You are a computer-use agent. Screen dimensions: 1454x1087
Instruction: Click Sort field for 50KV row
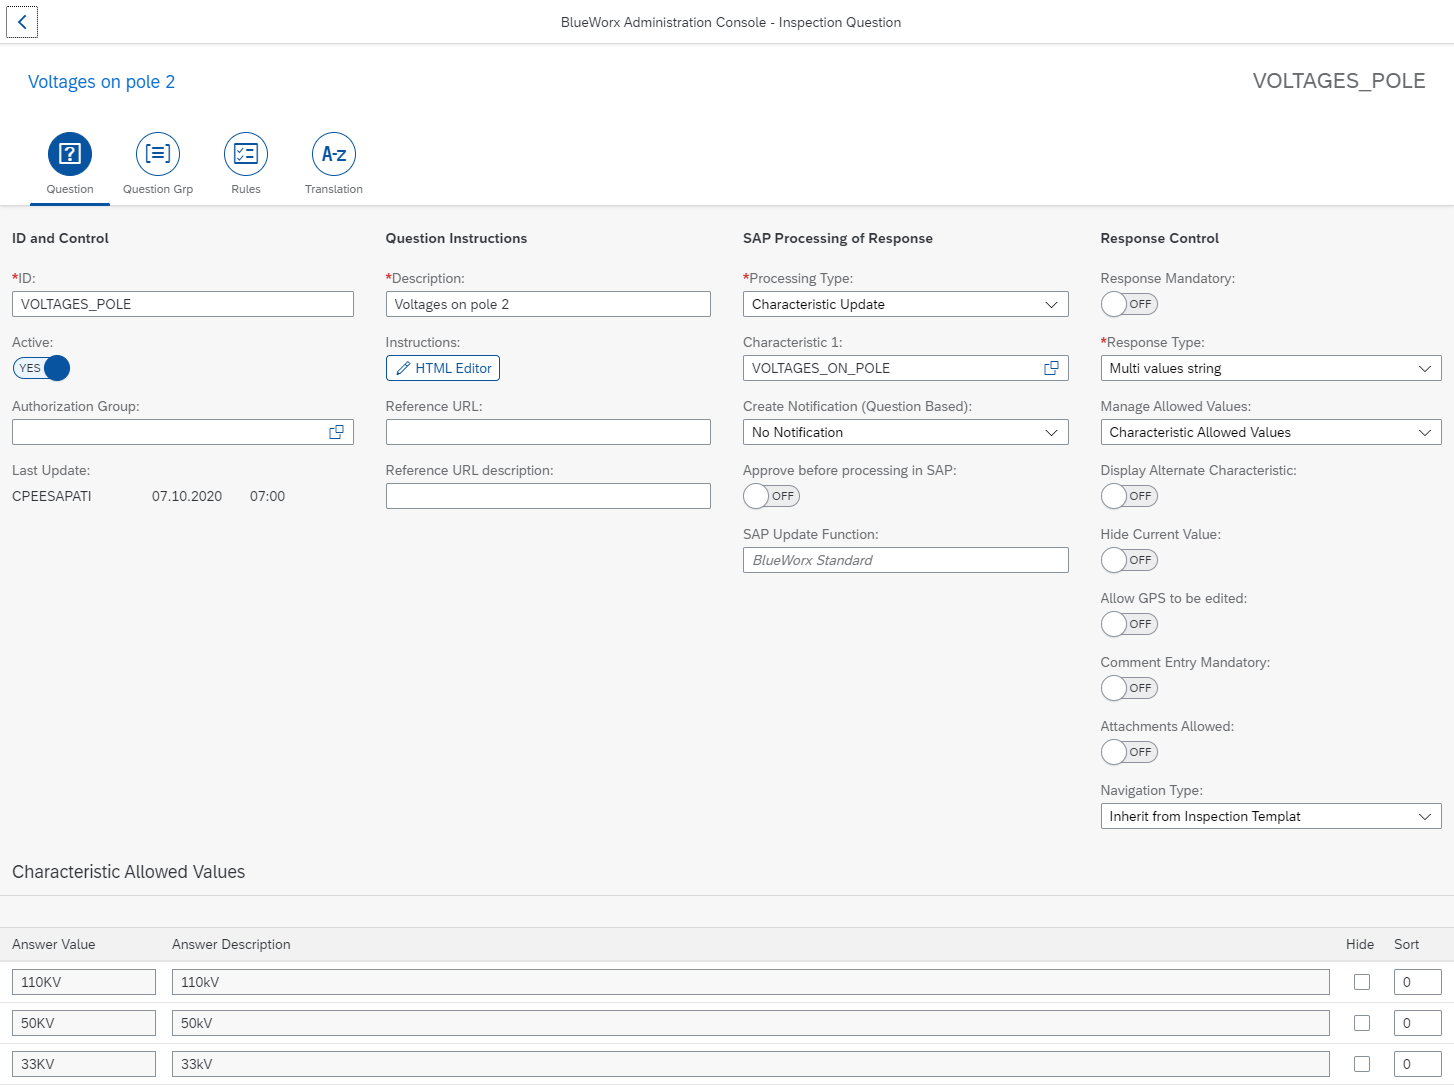tap(1418, 1023)
